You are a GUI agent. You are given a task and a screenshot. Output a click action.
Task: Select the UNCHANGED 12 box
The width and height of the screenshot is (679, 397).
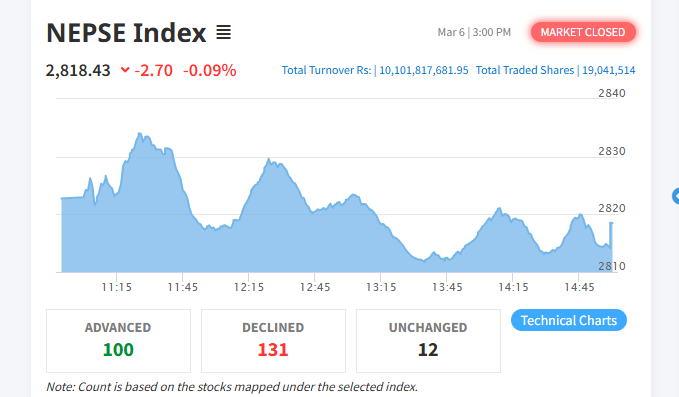(x=428, y=341)
